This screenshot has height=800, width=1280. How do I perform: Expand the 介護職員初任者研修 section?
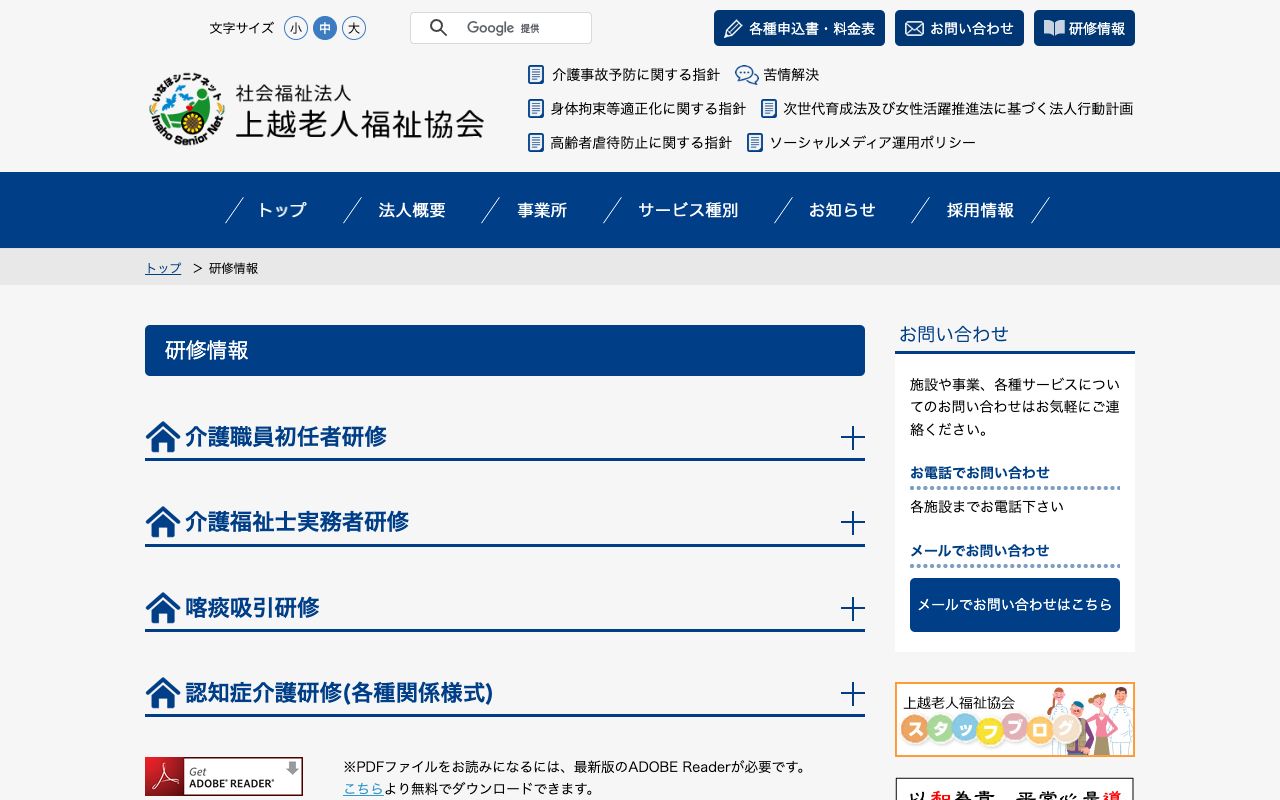coord(853,438)
